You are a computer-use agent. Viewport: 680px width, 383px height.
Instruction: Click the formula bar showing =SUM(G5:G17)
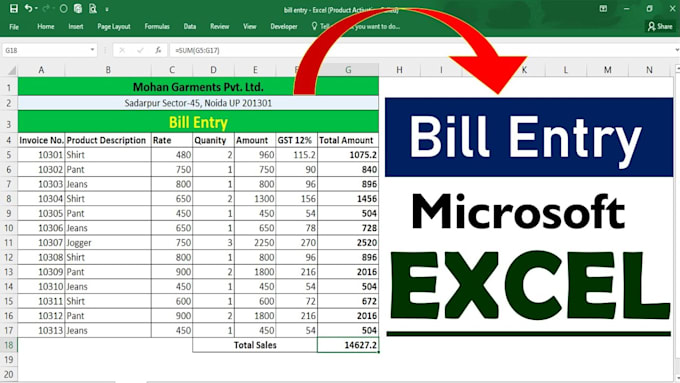[x=421, y=50]
